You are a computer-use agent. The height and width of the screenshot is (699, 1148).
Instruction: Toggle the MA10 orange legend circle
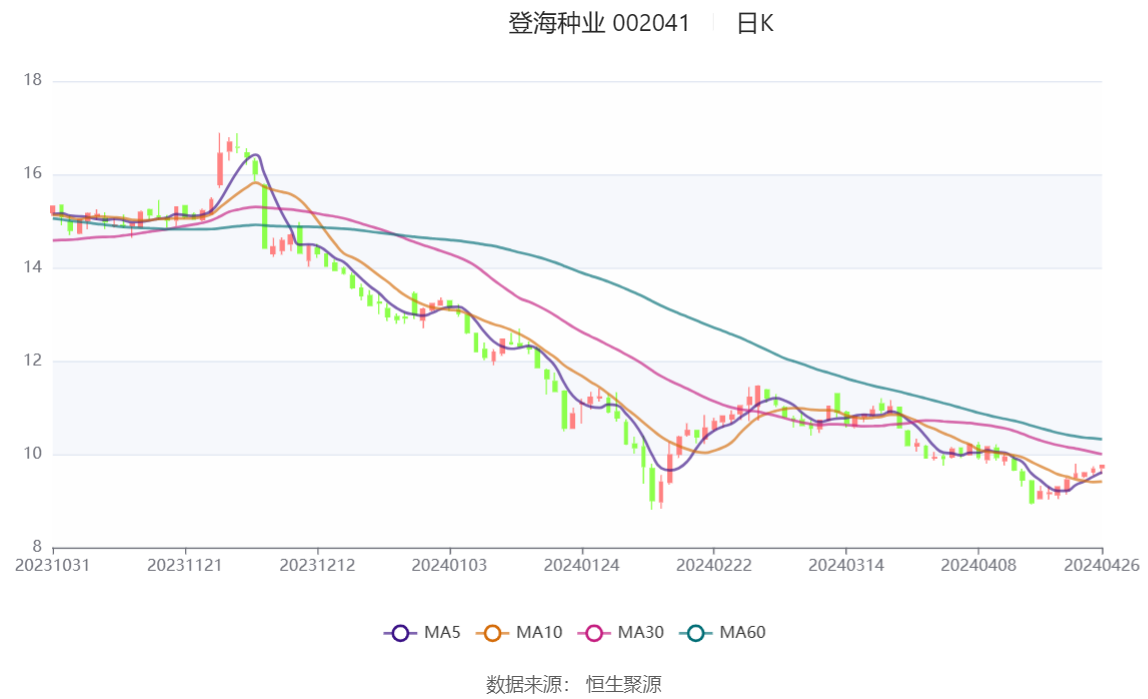pyautogui.click(x=492, y=633)
